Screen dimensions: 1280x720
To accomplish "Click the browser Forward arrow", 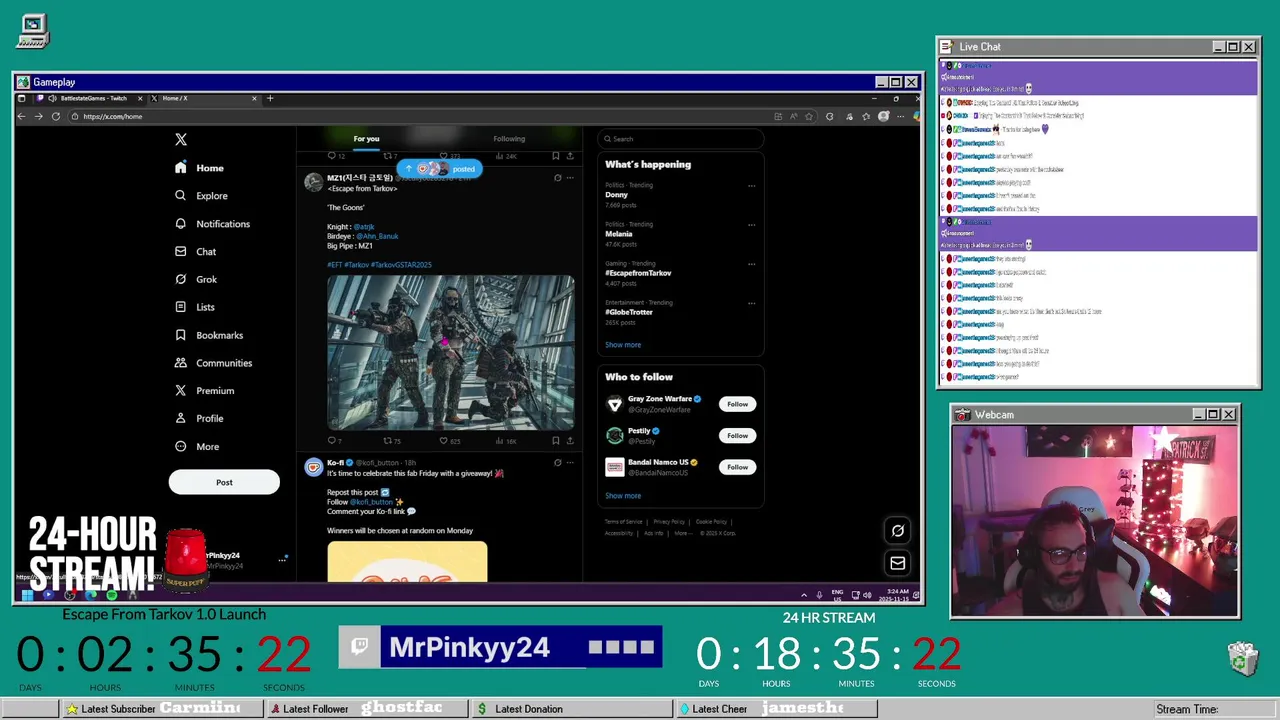I will coord(38,117).
